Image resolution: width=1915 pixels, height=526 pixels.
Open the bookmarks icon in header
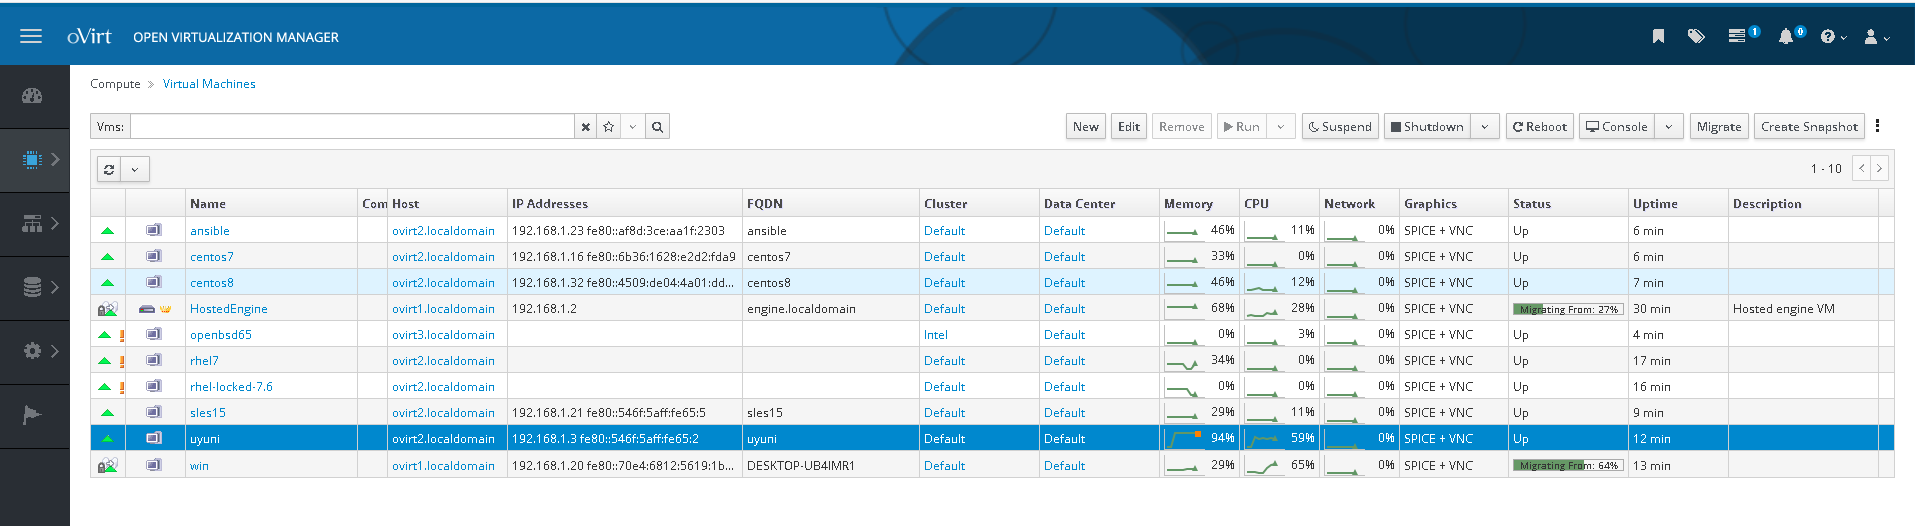pyautogui.click(x=1658, y=36)
